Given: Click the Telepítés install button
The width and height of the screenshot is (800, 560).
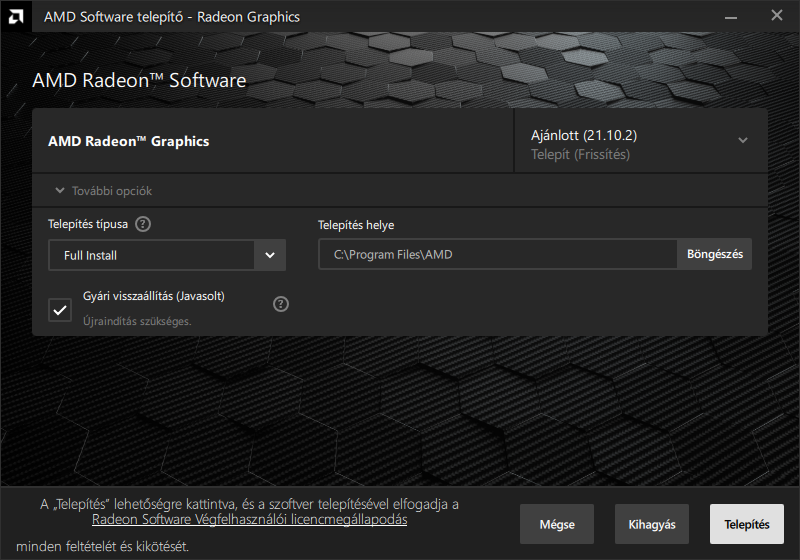Looking at the screenshot, I should [x=746, y=524].
